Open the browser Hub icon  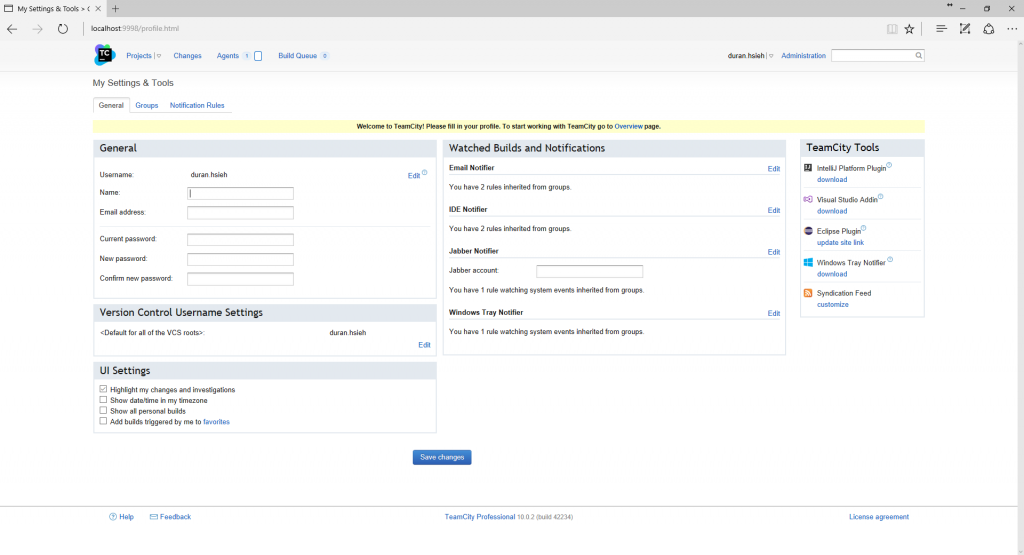point(941,29)
